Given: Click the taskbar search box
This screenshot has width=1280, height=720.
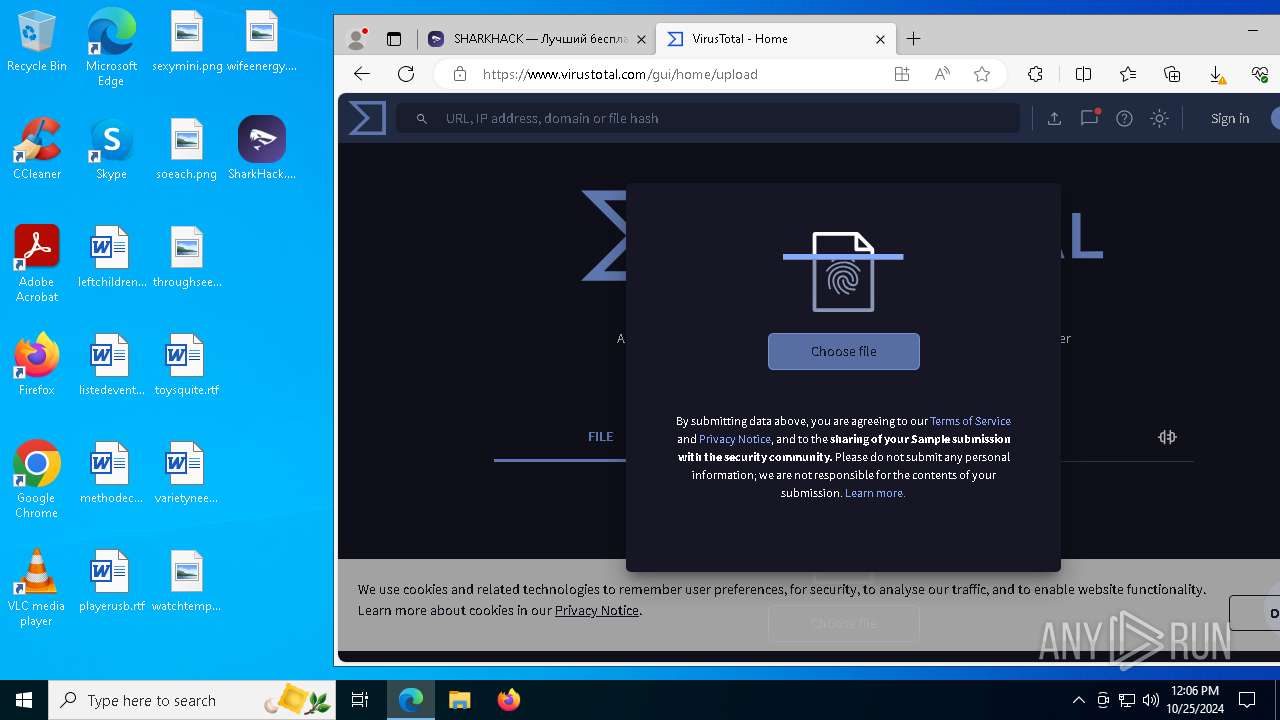Looking at the screenshot, I should pos(192,700).
